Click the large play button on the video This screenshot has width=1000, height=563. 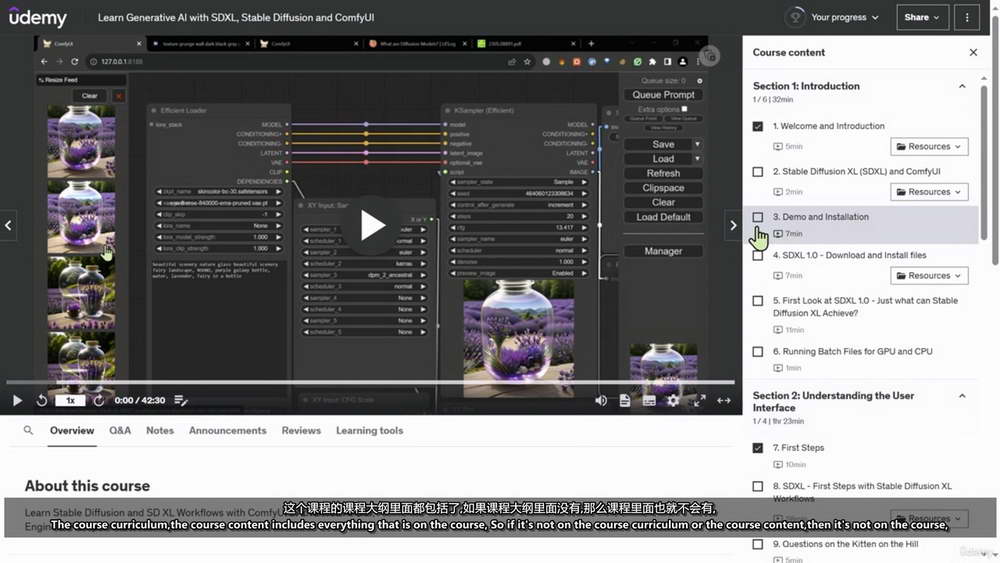pos(372,225)
